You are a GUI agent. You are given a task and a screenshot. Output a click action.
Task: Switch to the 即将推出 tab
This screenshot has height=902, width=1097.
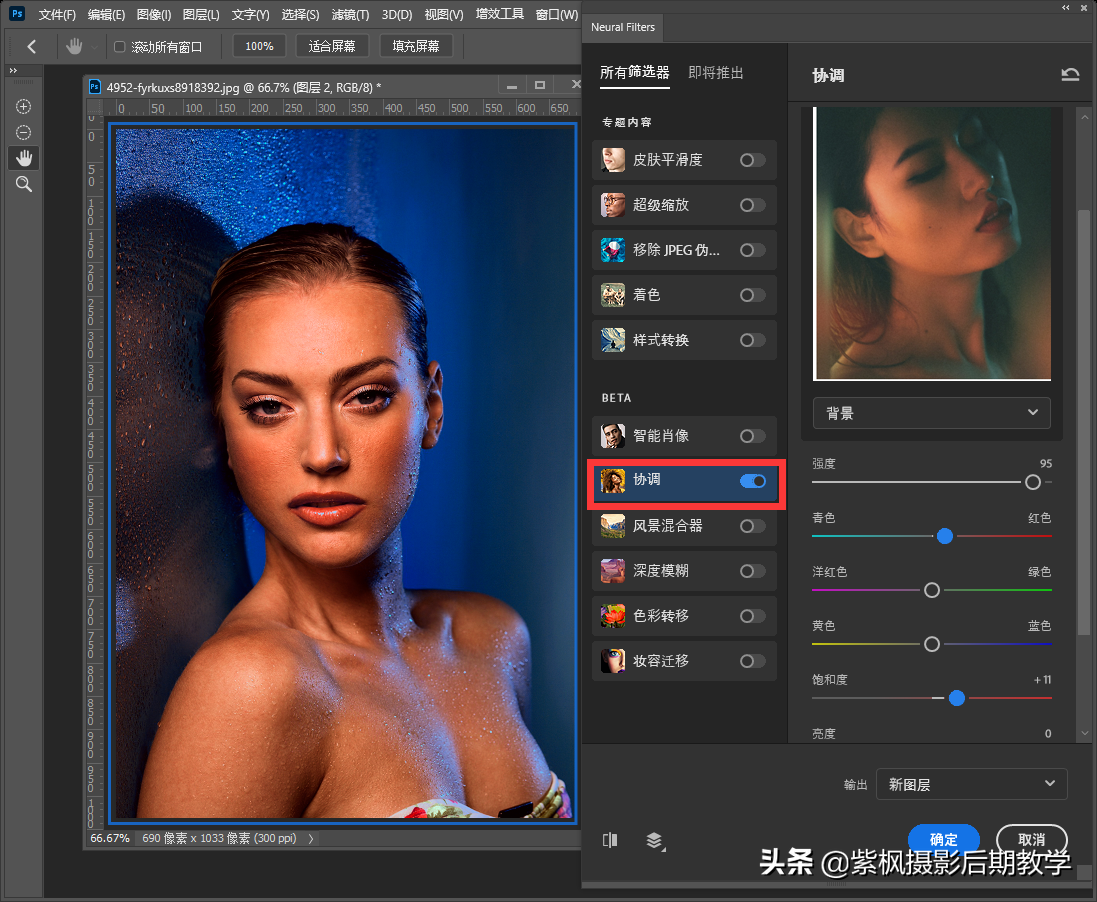716,73
